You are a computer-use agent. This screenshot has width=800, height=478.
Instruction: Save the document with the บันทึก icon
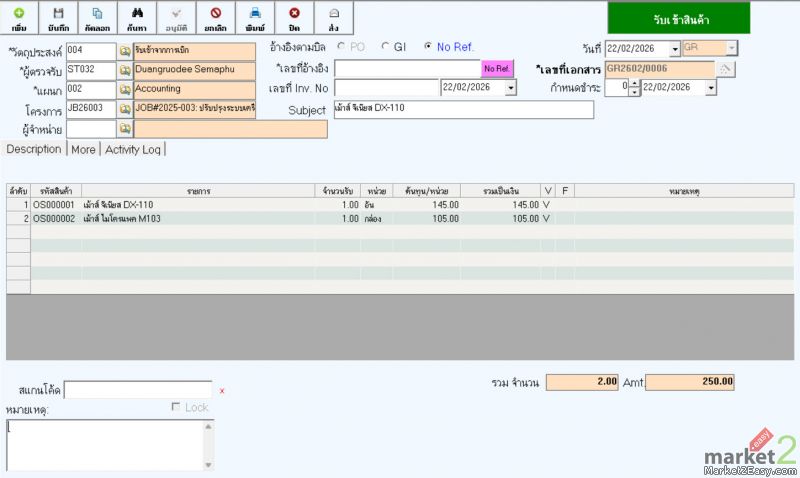[x=58, y=16]
